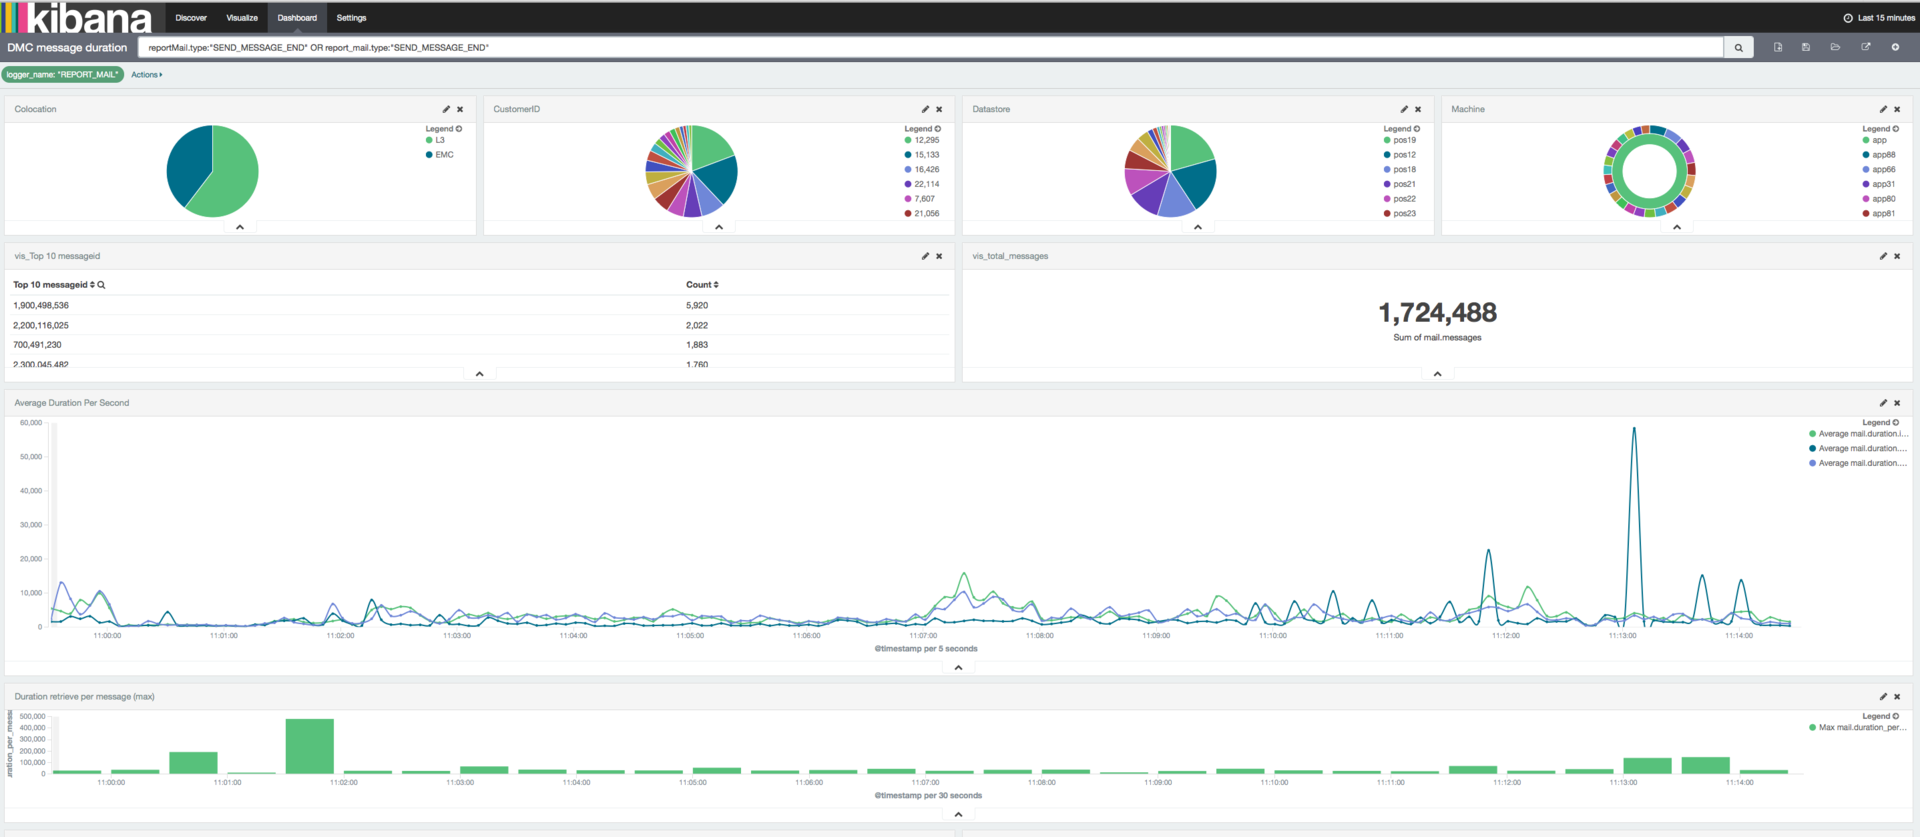Remove the Machine panel
The width and height of the screenshot is (1920, 837).
tap(1897, 109)
